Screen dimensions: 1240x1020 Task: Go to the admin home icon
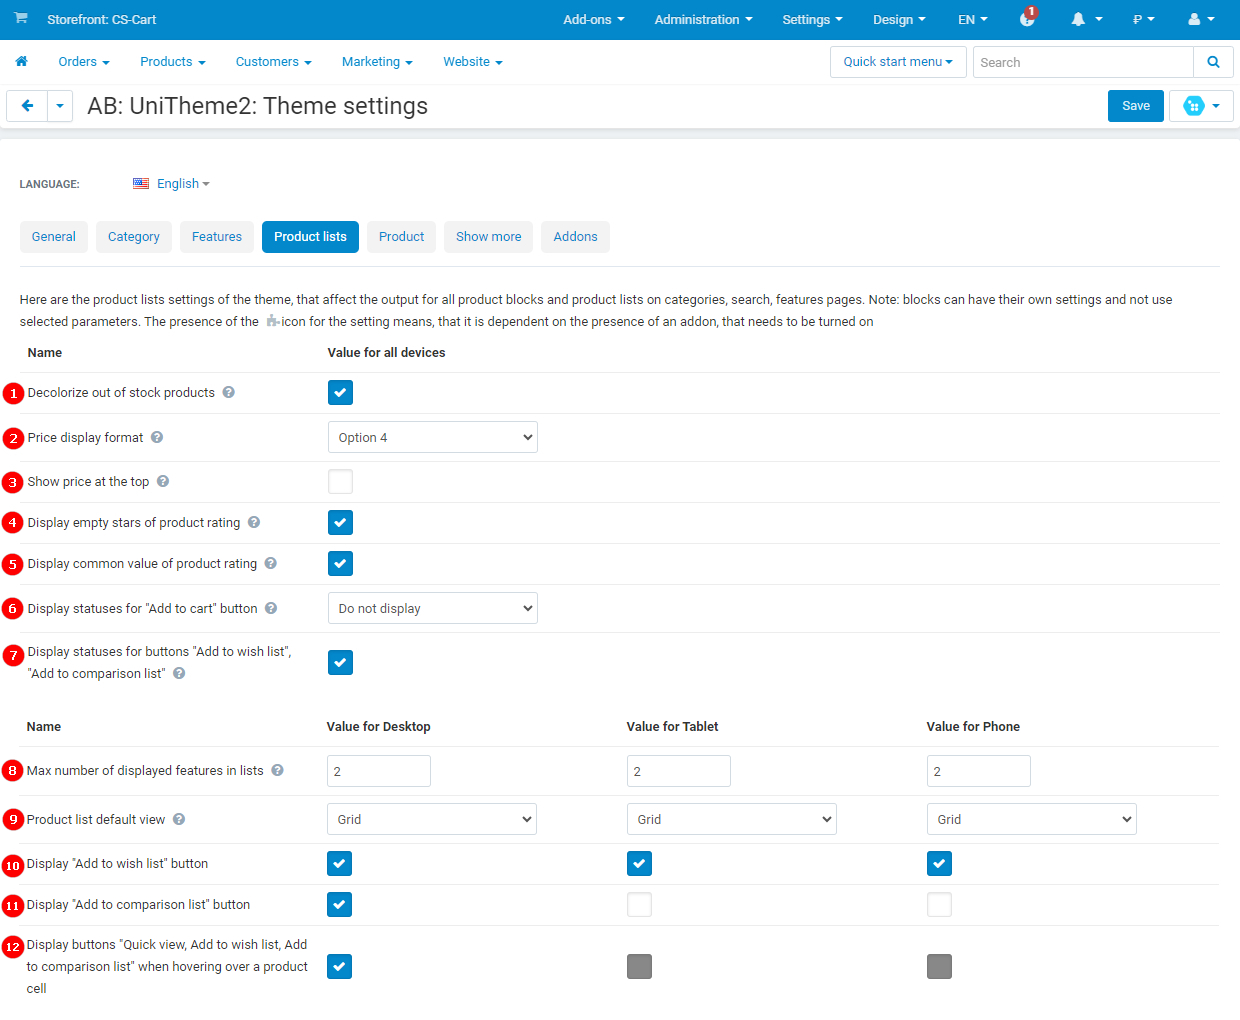[21, 62]
